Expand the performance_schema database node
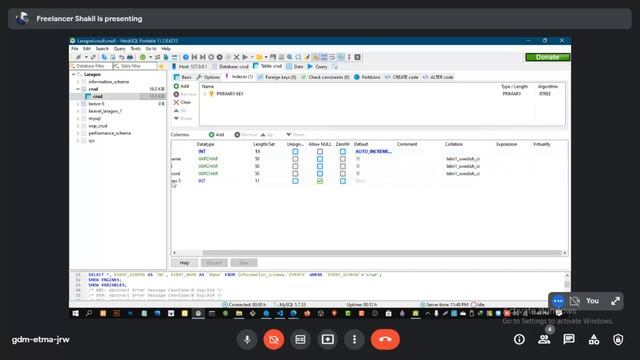 pos(78,133)
